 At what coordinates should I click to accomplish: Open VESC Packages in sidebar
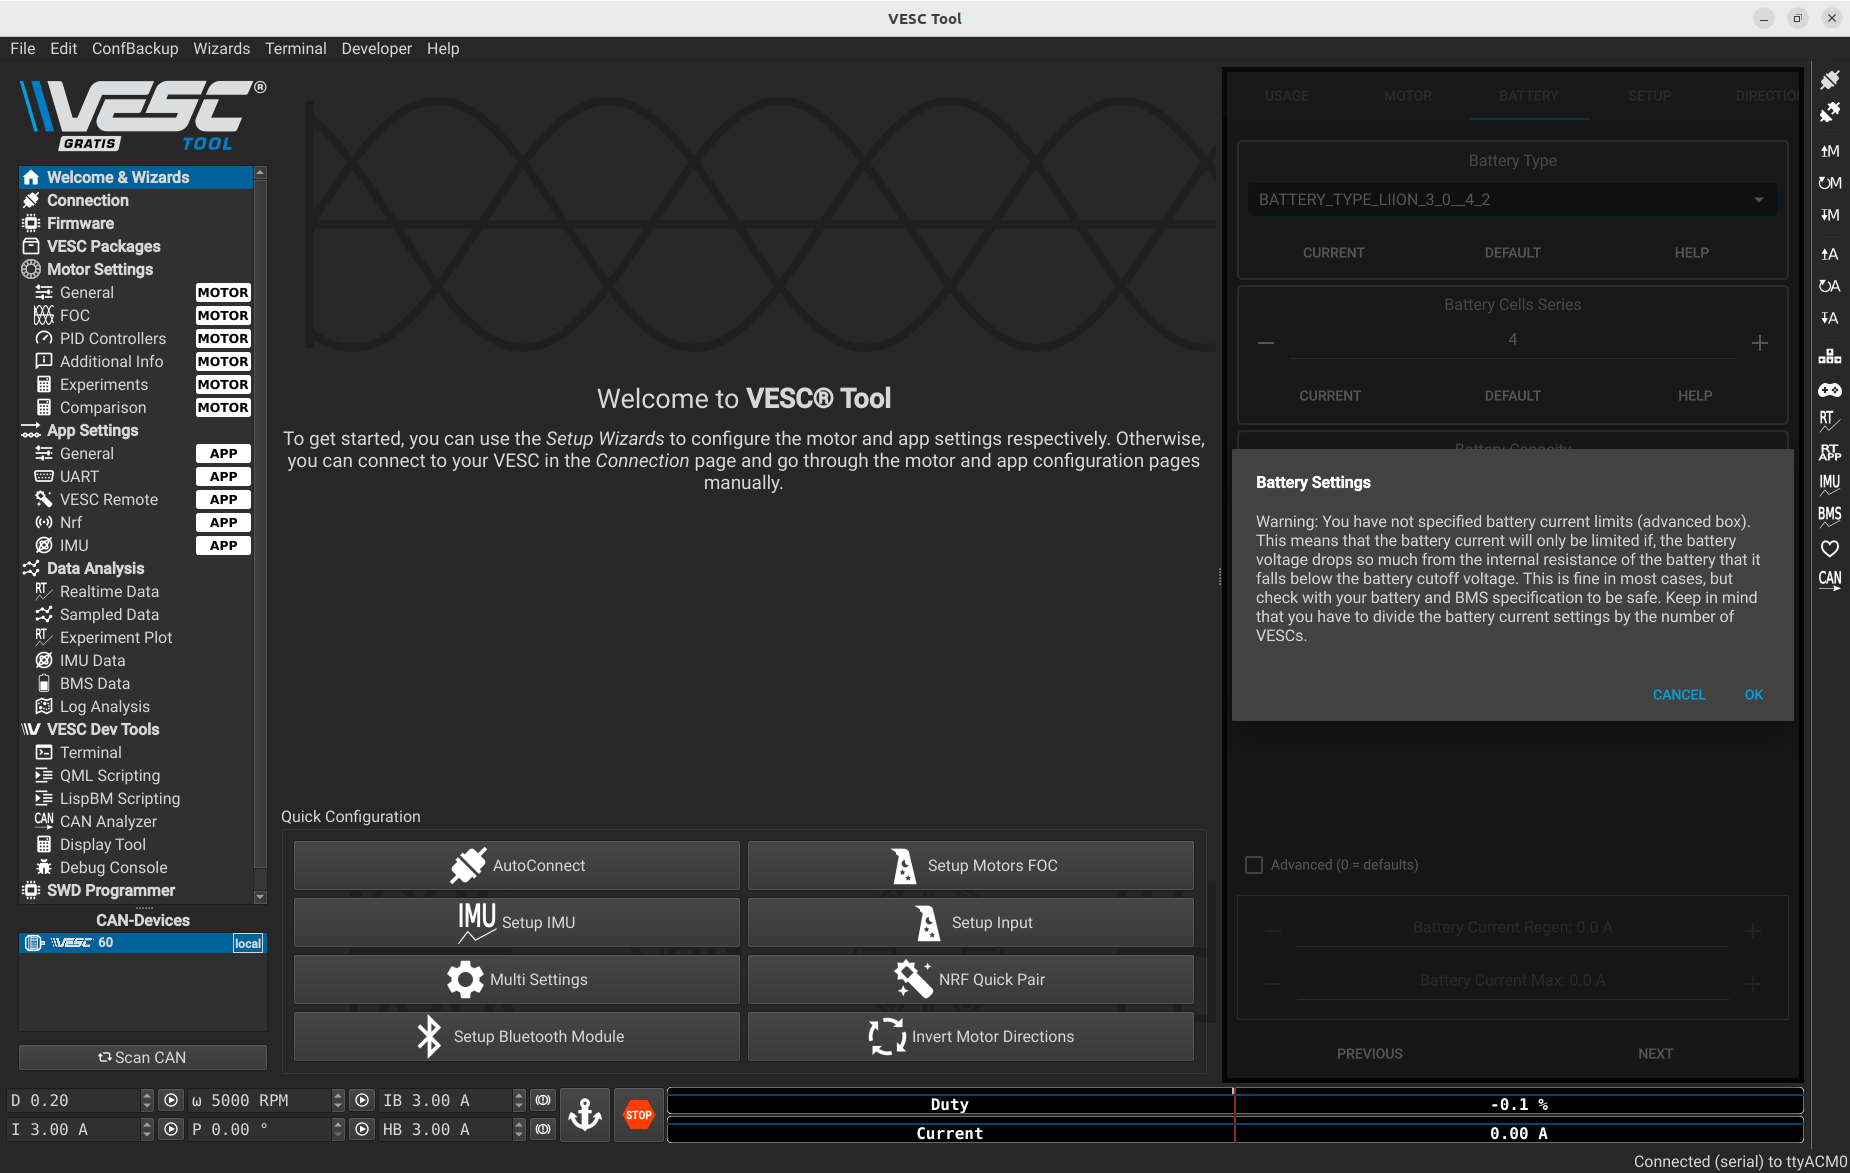[136, 246]
